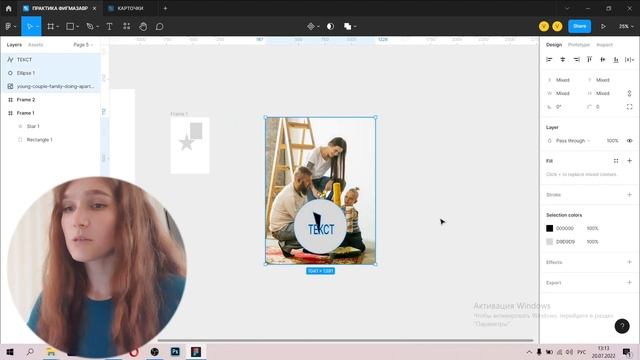This screenshot has width=640, height=360.
Task: Open the Help question mark button
Action: 622,326
